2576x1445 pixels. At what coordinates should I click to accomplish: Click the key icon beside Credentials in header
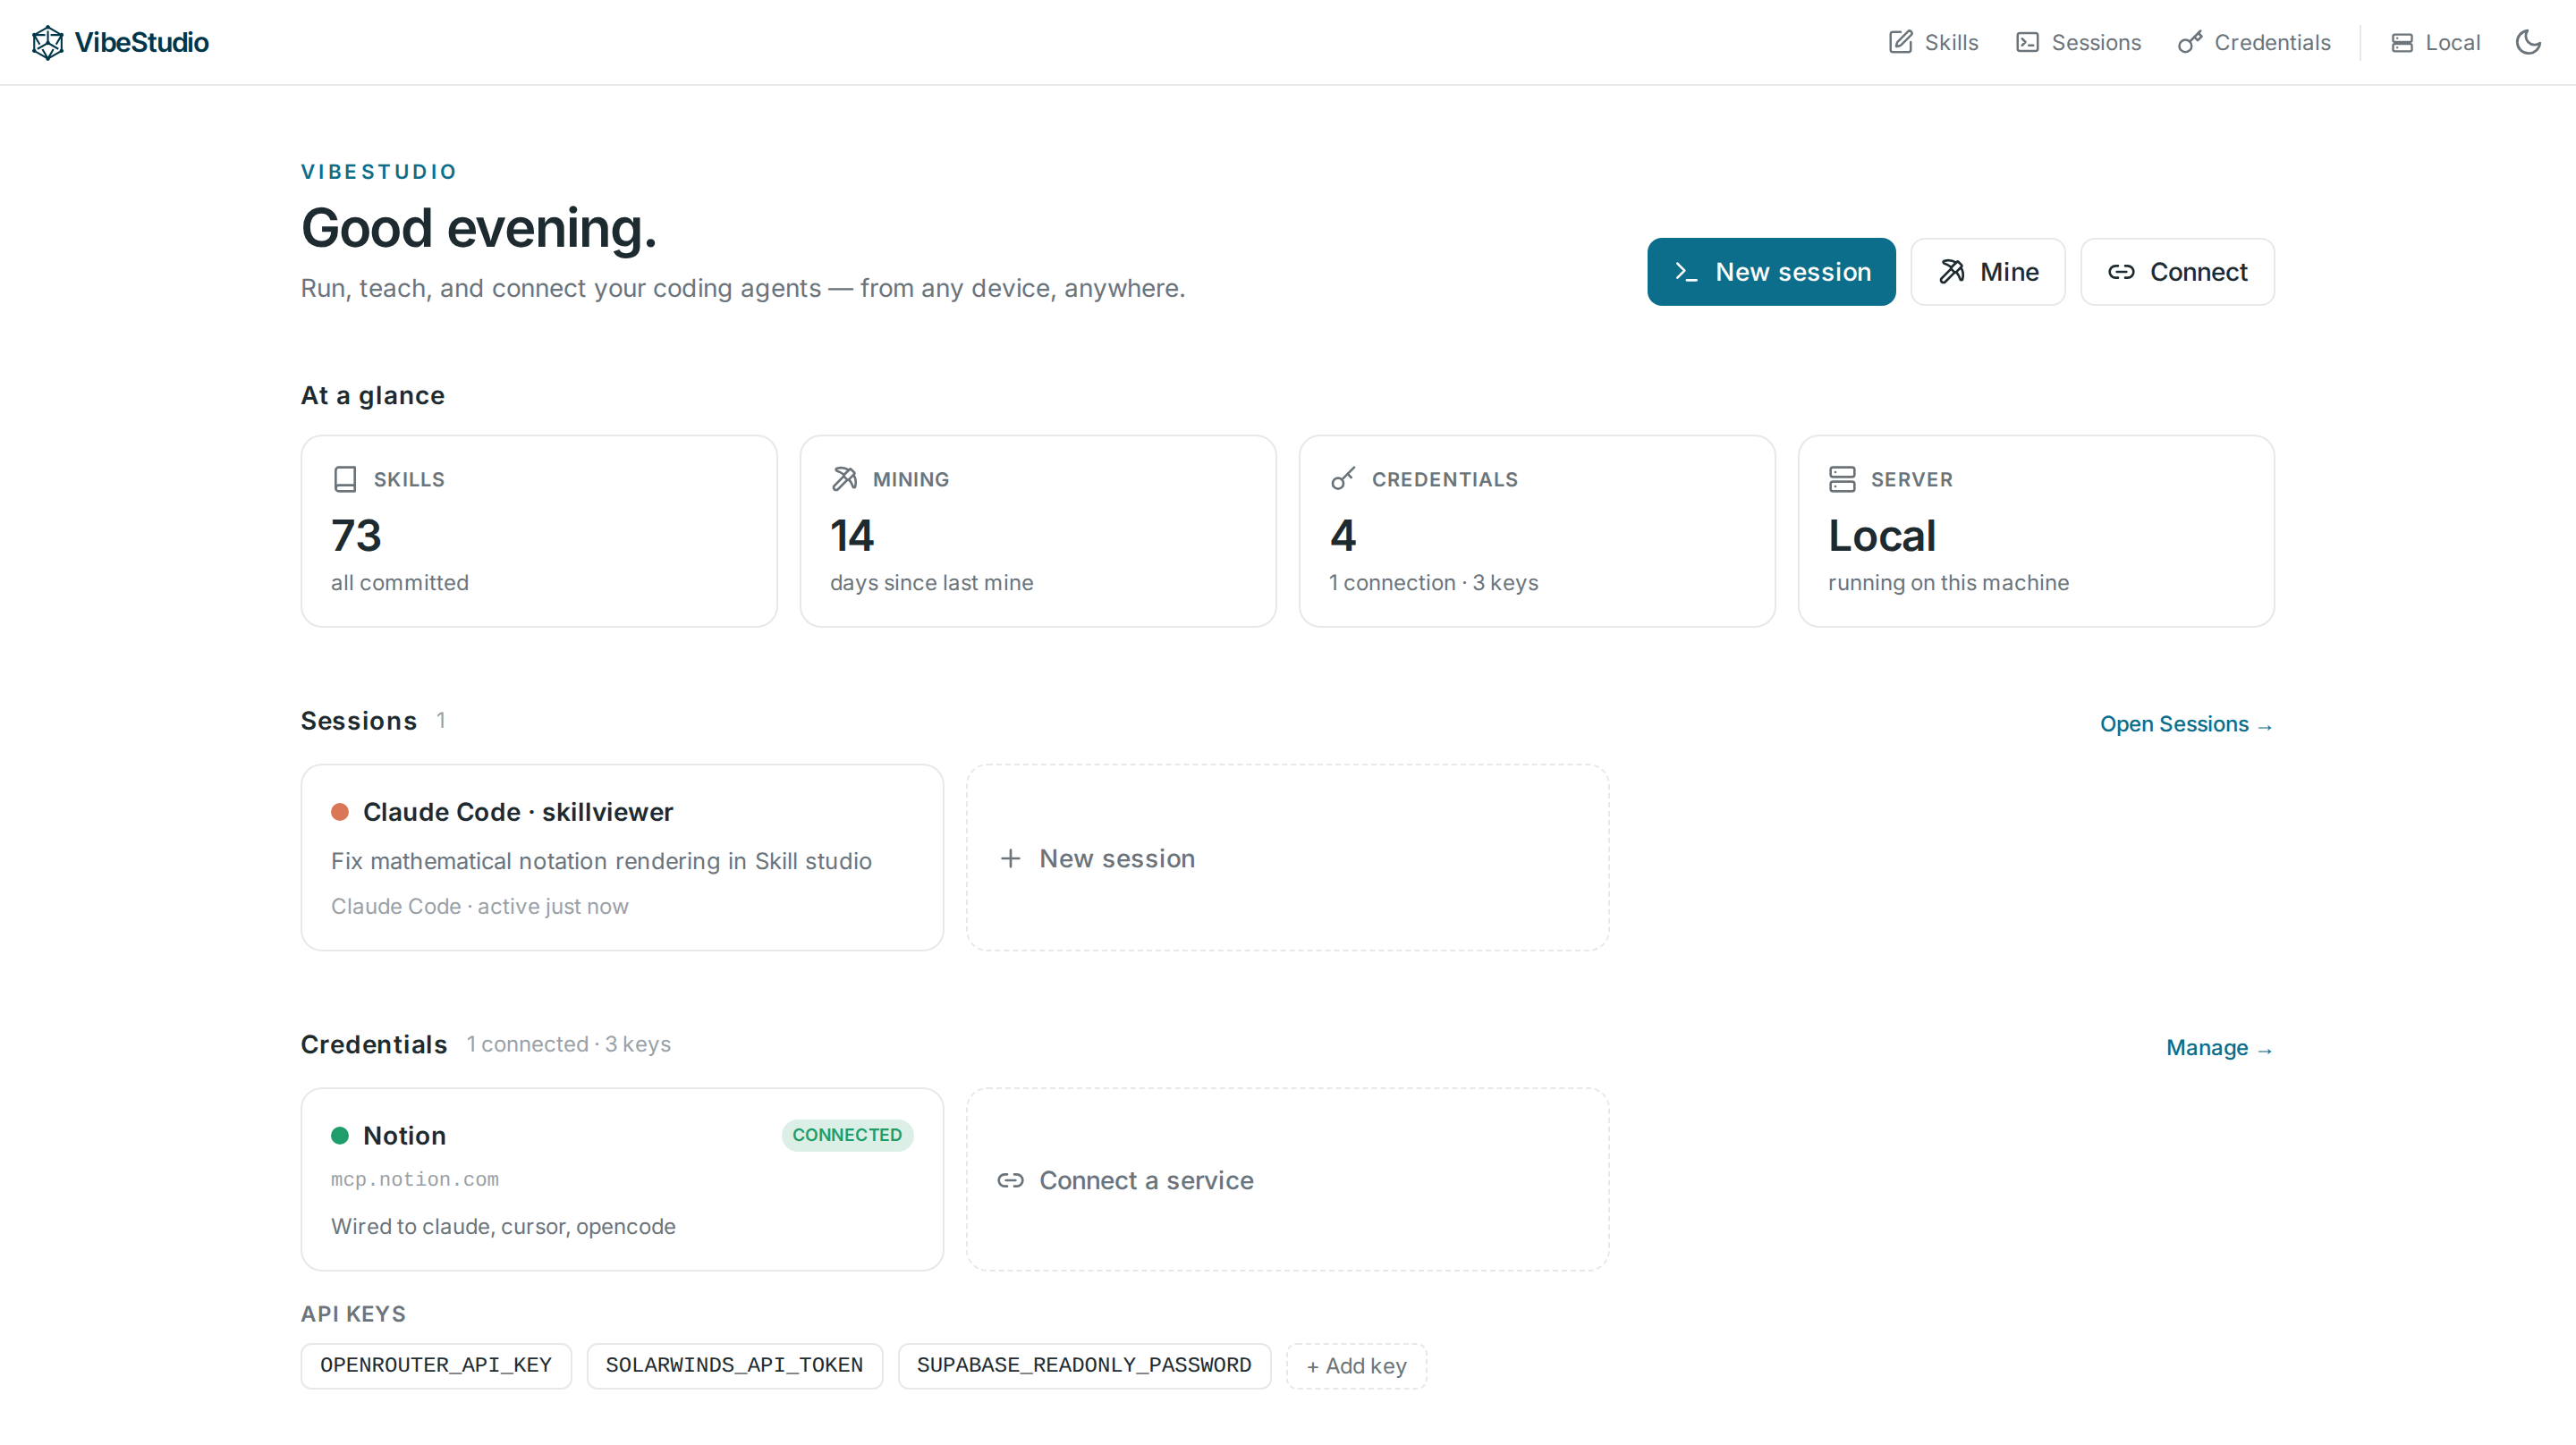pos(2190,42)
